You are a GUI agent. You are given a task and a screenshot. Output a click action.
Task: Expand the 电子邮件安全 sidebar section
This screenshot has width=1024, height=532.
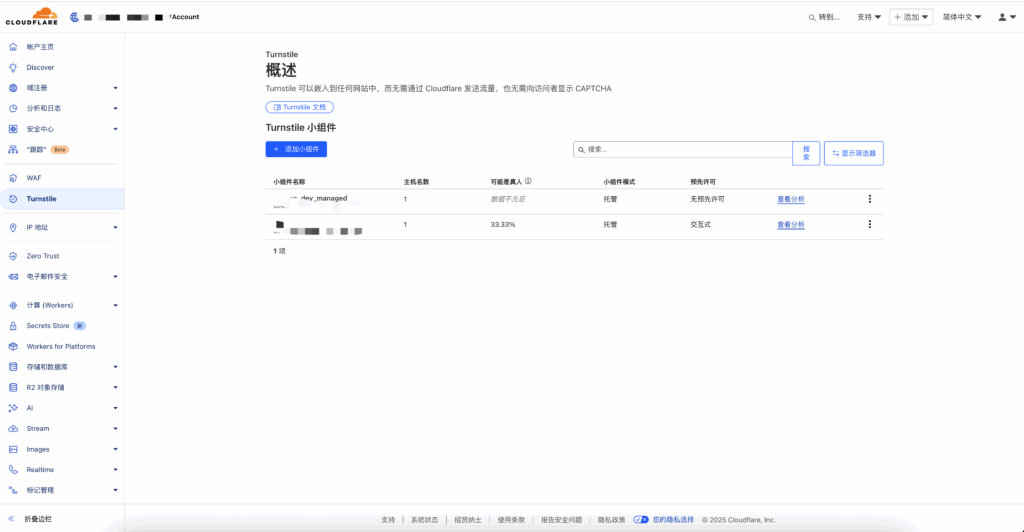pos(116,277)
